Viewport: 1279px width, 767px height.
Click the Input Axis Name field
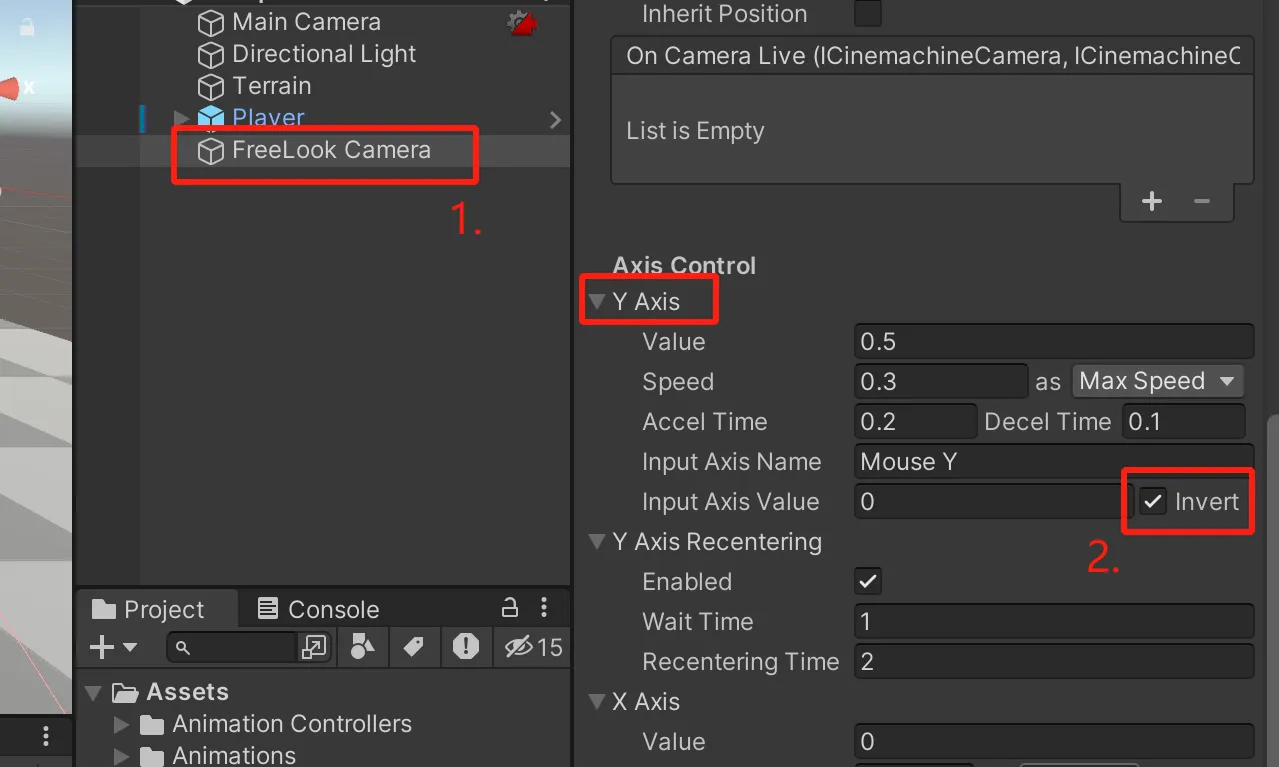click(1053, 462)
